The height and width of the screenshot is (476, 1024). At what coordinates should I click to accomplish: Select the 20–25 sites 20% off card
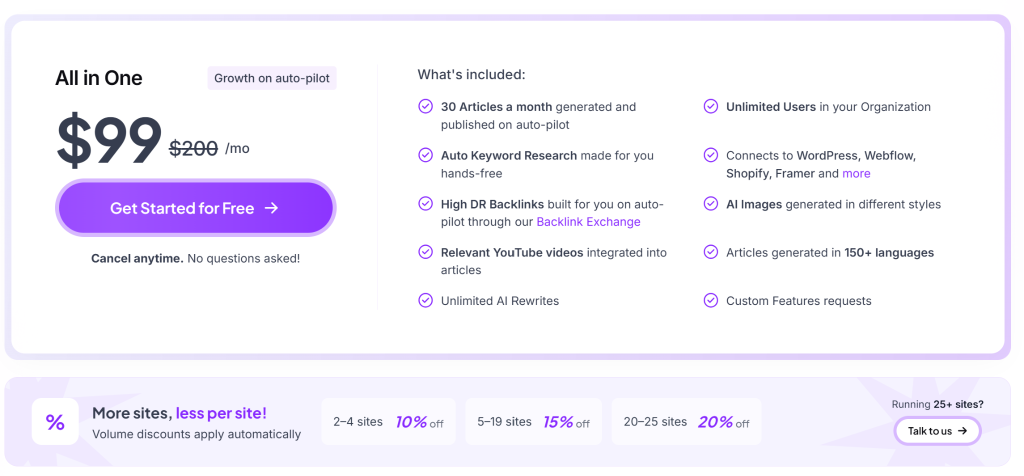pos(686,422)
